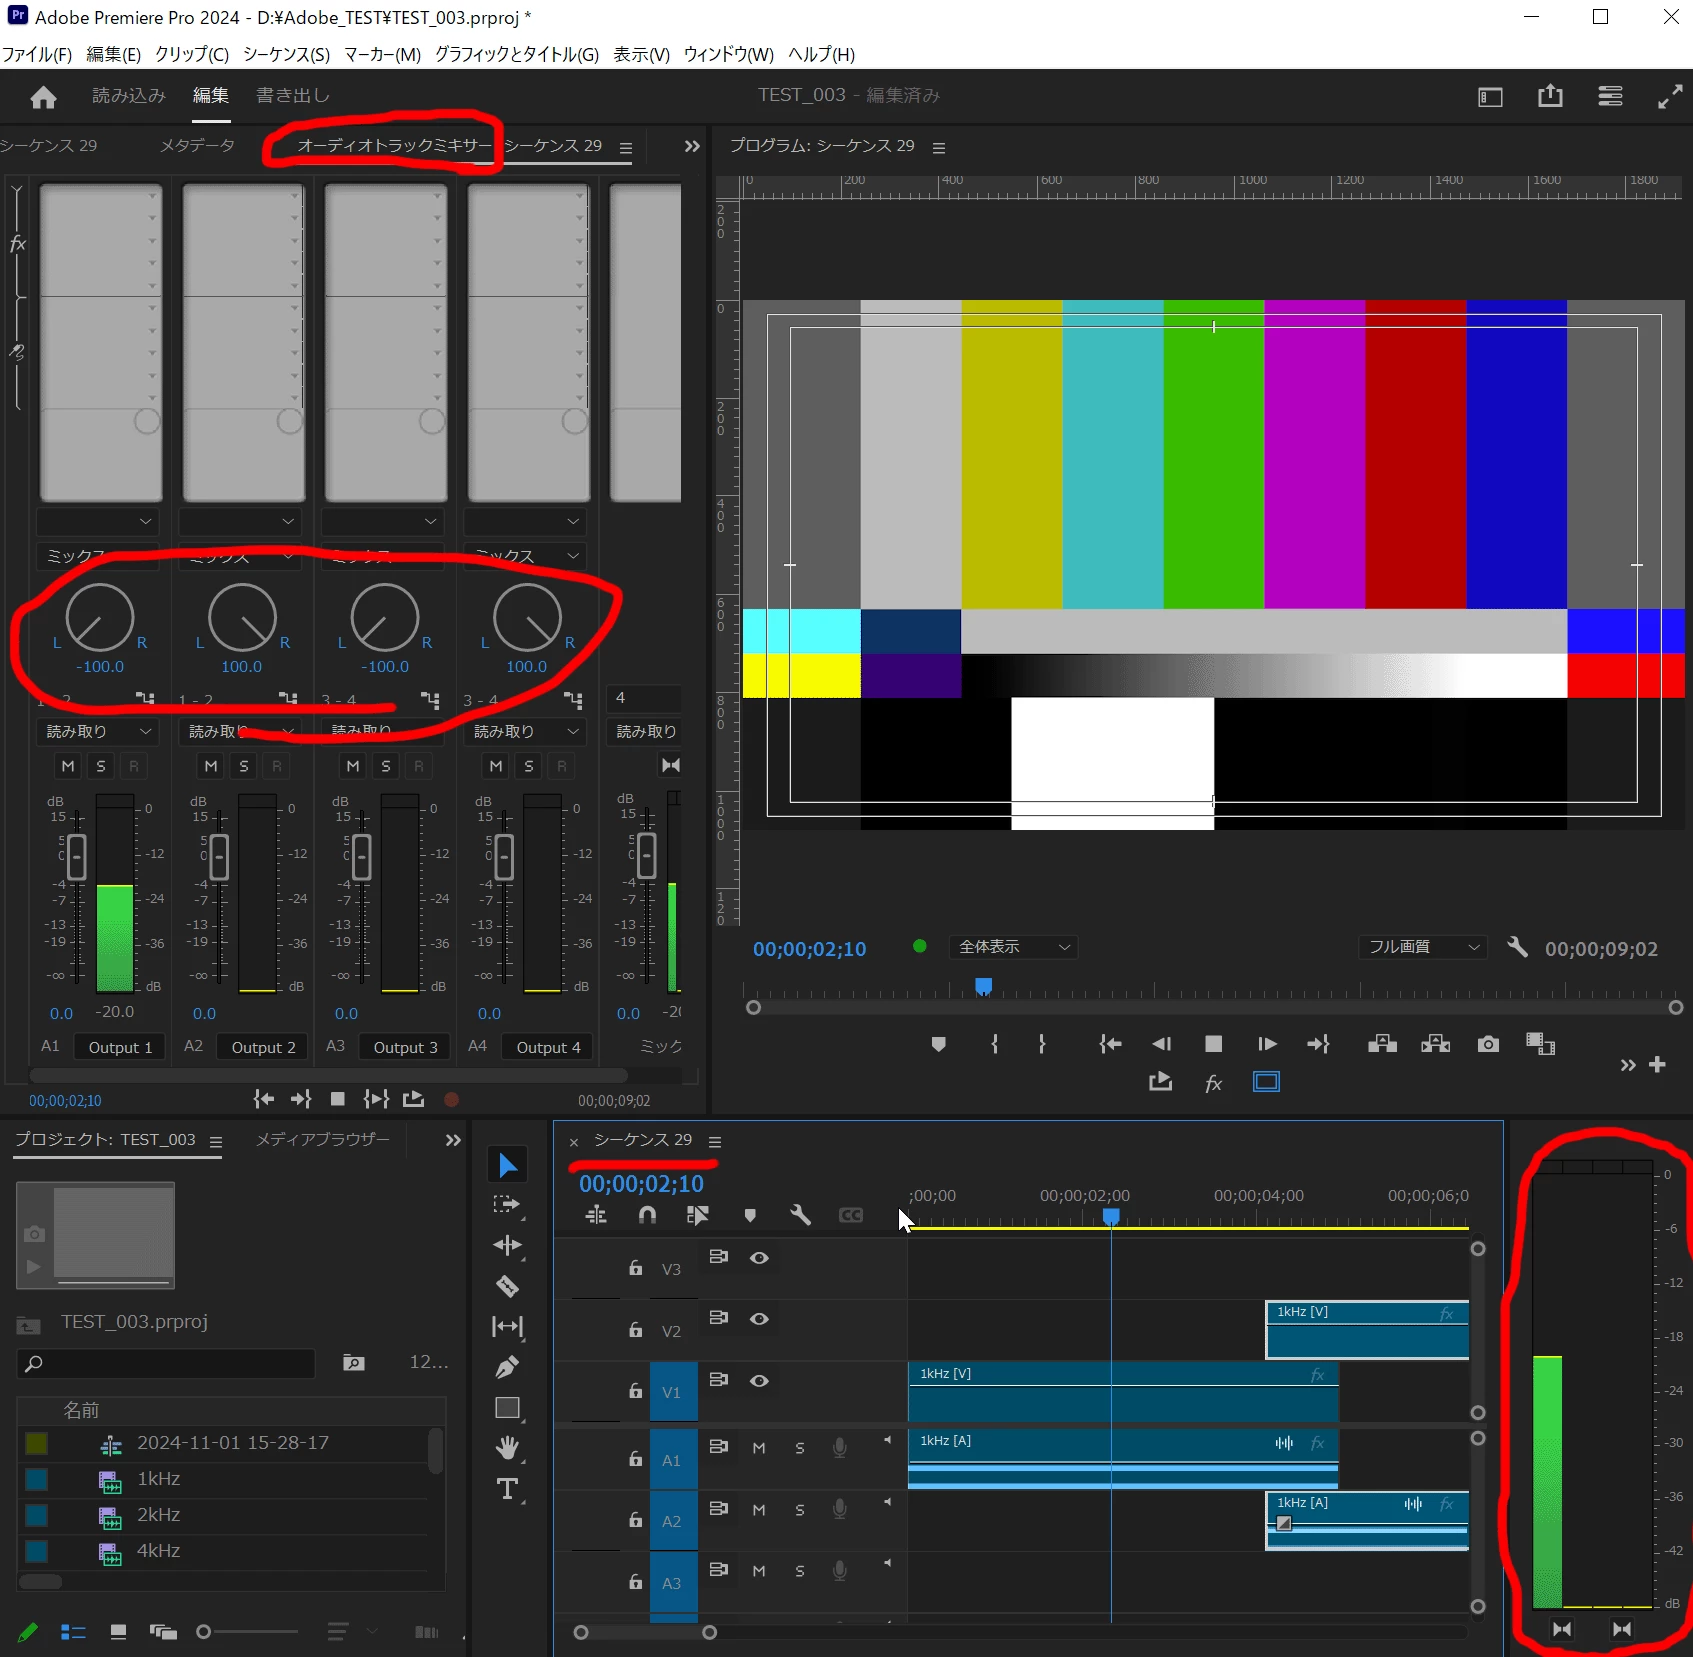Viewport: 1693px width, 1657px height.
Task: Open the フル画質 playback resolution dropdown
Action: 1421,947
